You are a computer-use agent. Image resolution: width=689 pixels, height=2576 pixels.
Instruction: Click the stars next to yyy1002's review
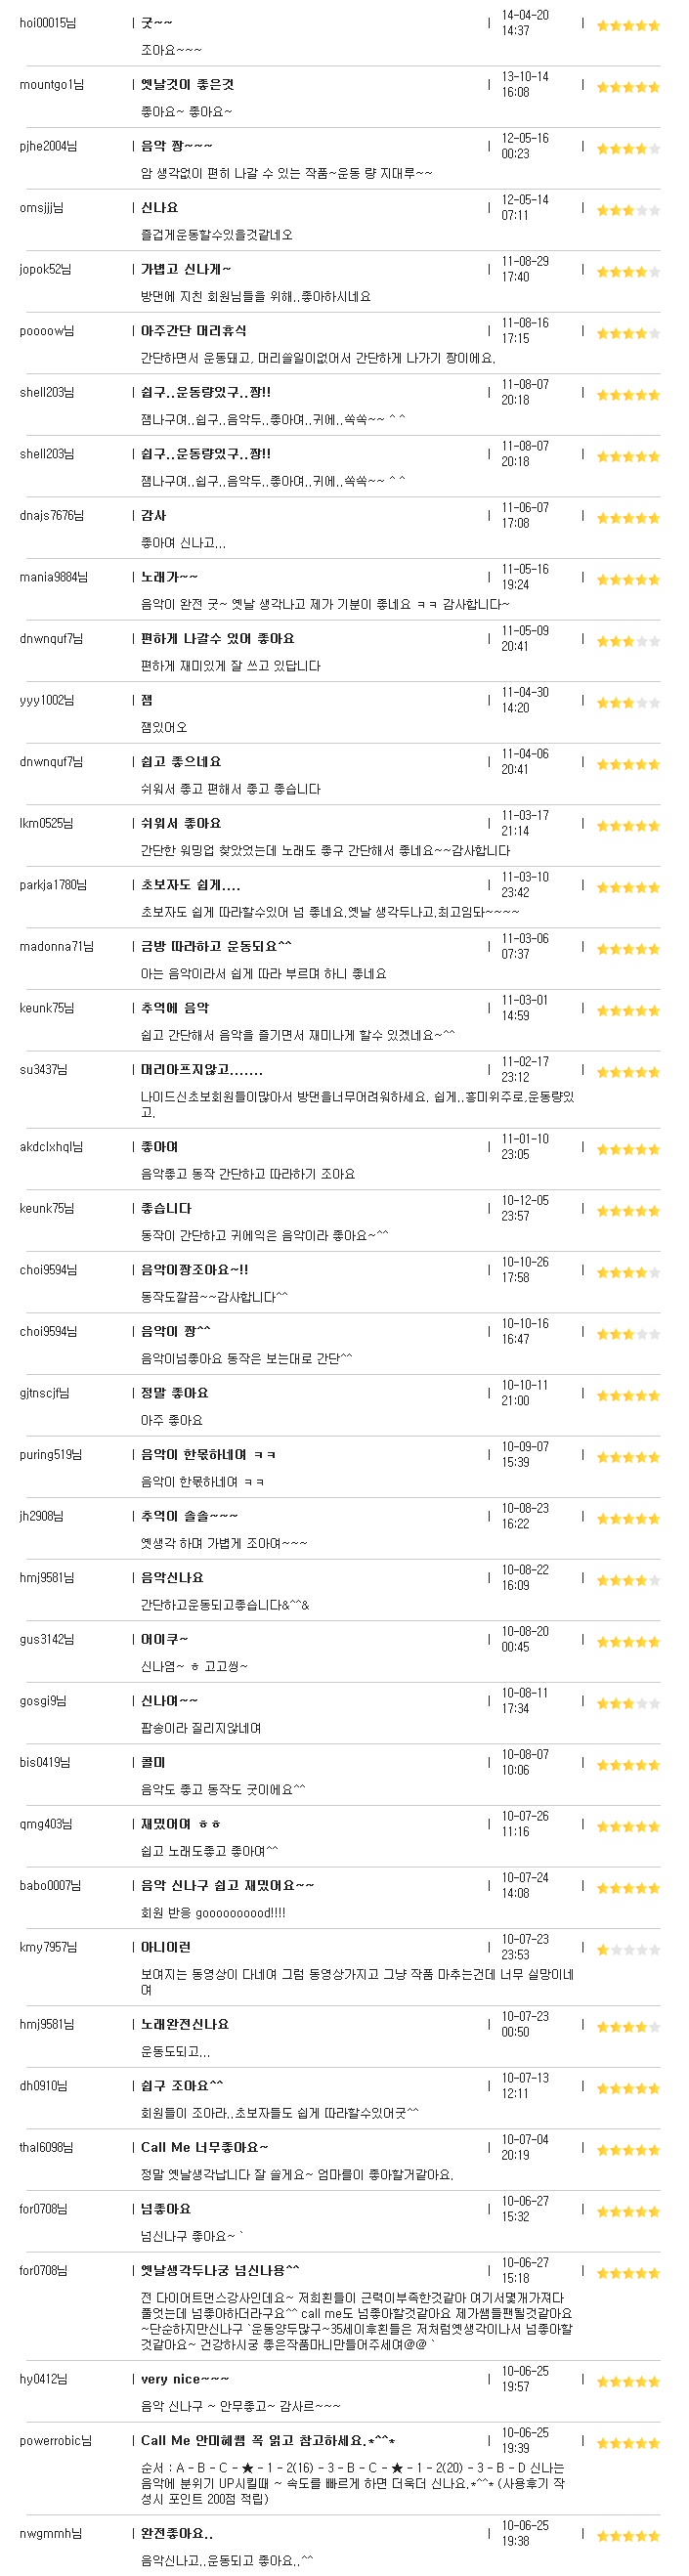pos(628,704)
